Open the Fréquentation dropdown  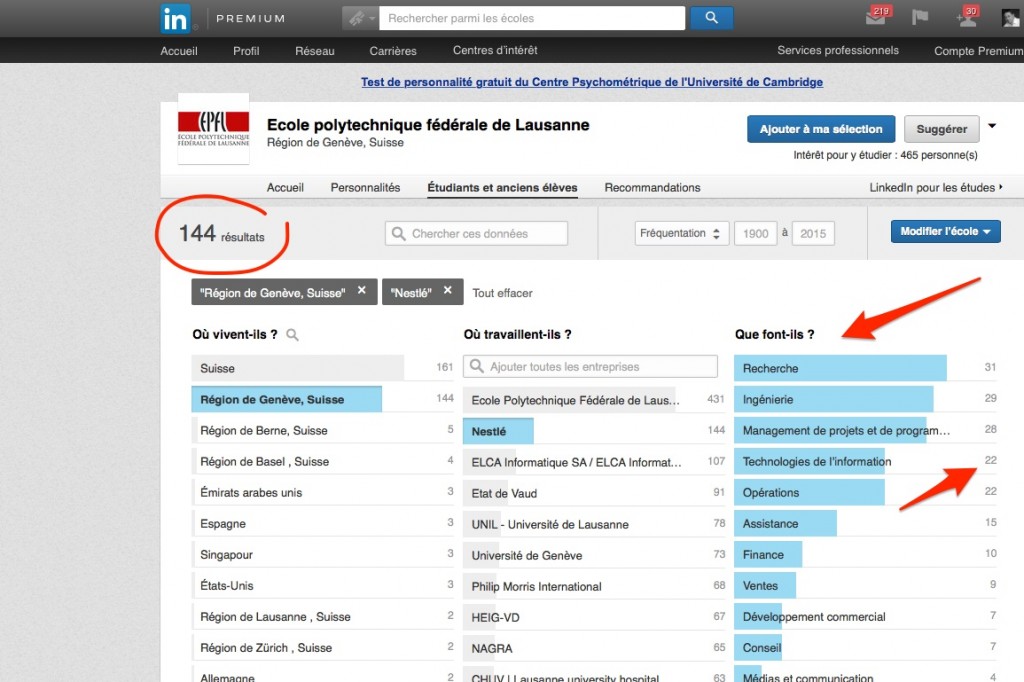click(680, 233)
